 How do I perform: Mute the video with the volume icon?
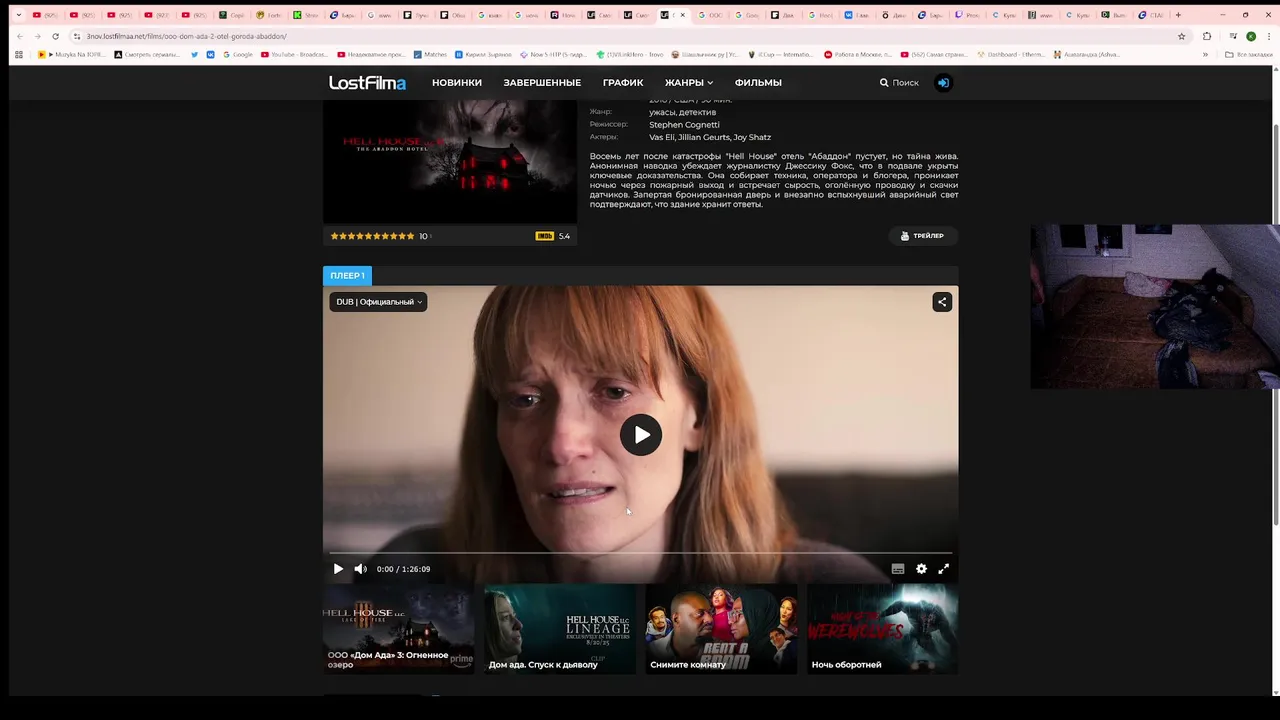click(x=360, y=569)
